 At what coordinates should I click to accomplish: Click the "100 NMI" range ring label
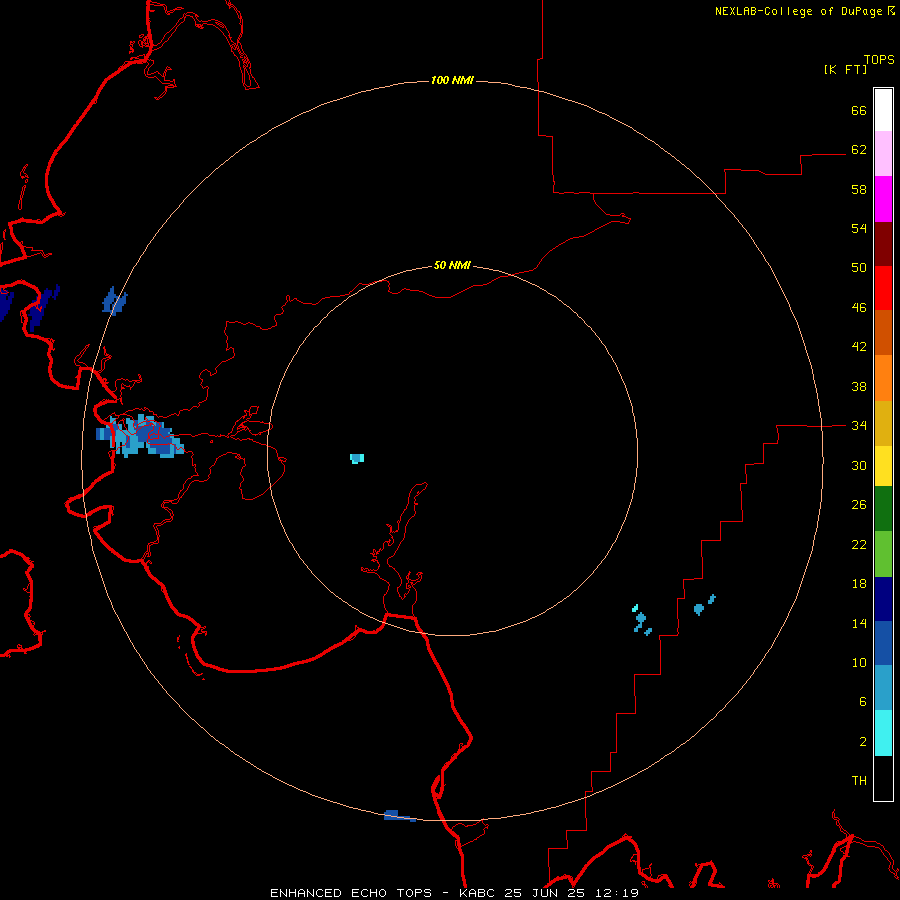452,80
